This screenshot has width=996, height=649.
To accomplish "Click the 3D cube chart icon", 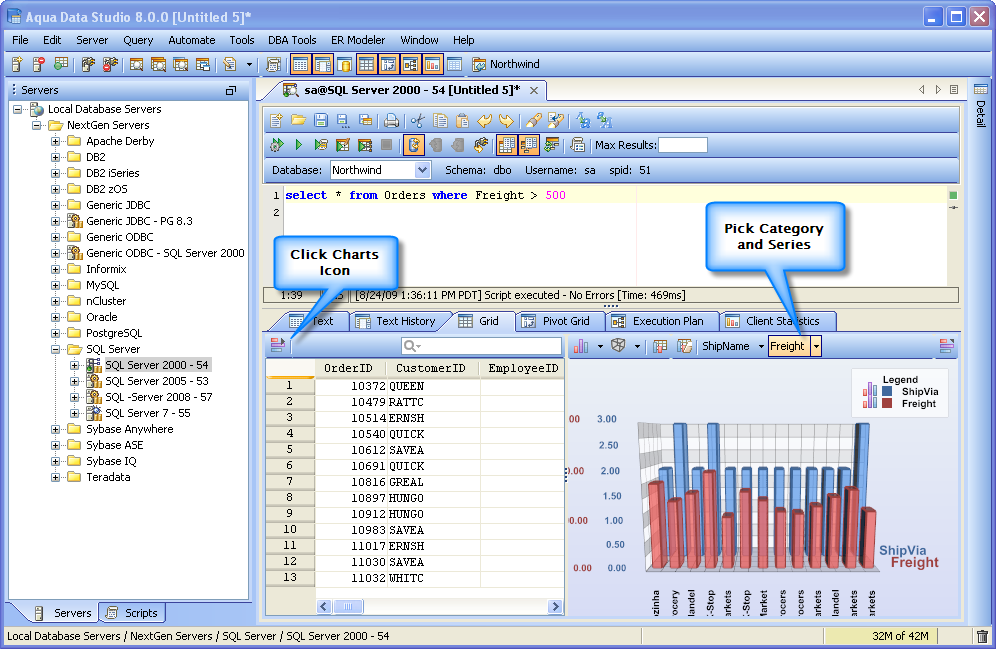I will click(618, 346).
